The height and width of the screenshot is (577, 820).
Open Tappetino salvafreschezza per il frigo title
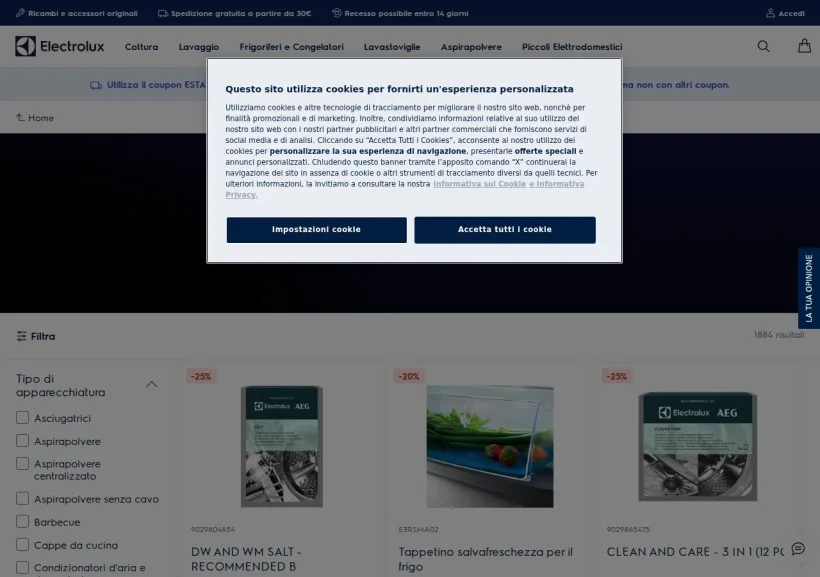point(485,559)
